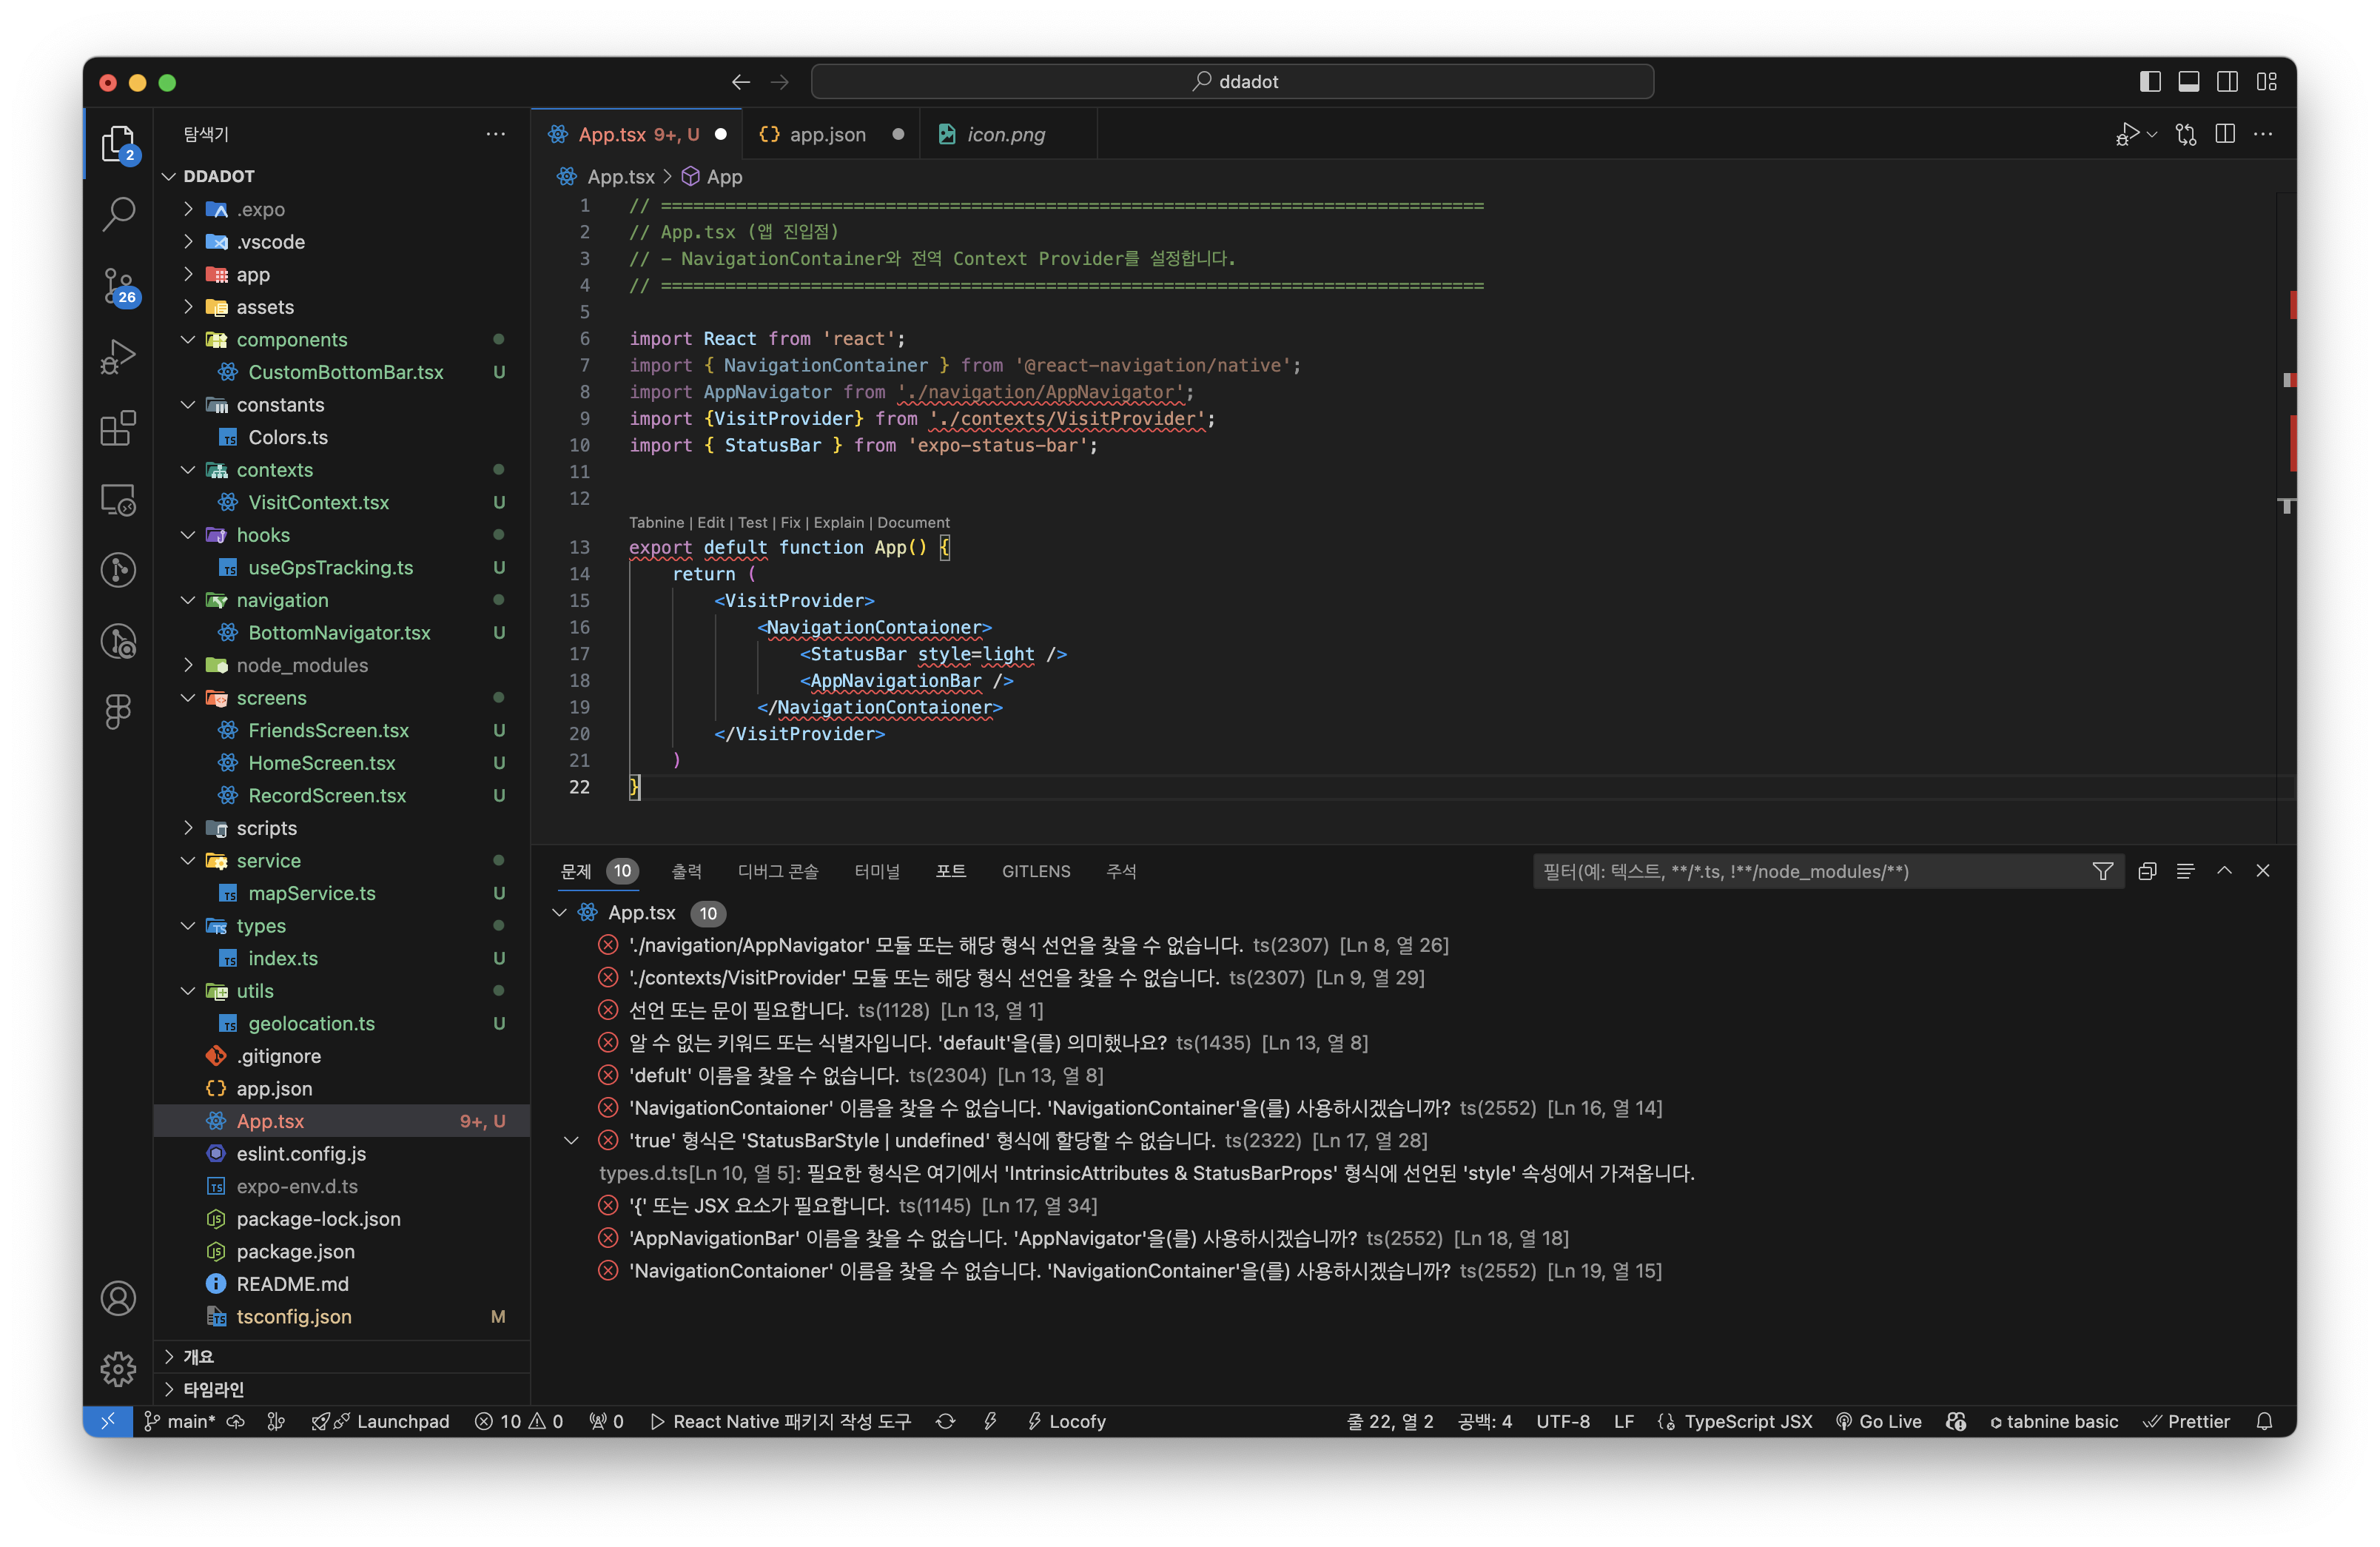
Task: Collapse all problems in panel
Action: [x=2147, y=871]
